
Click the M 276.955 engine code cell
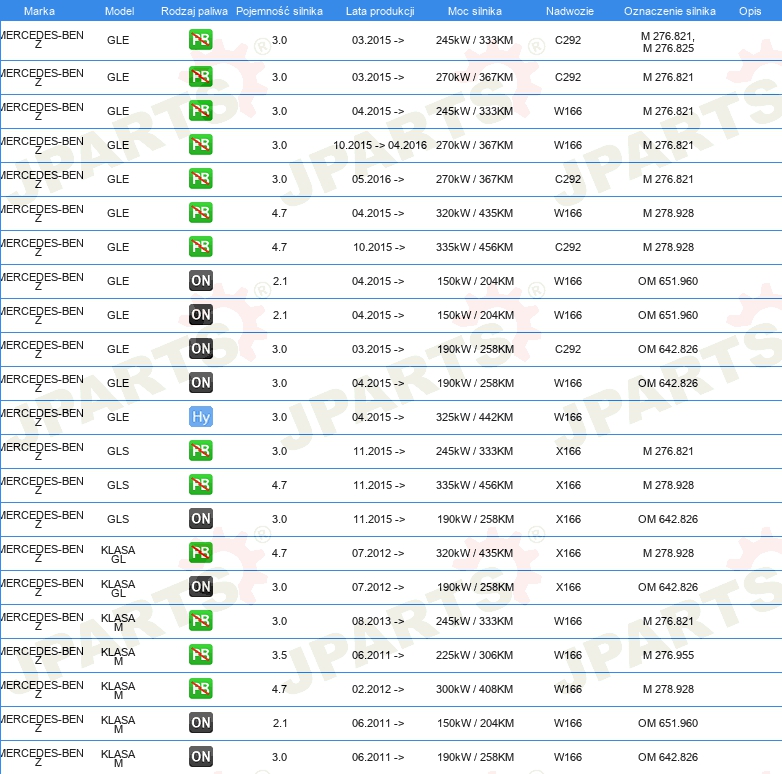[x=668, y=655]
